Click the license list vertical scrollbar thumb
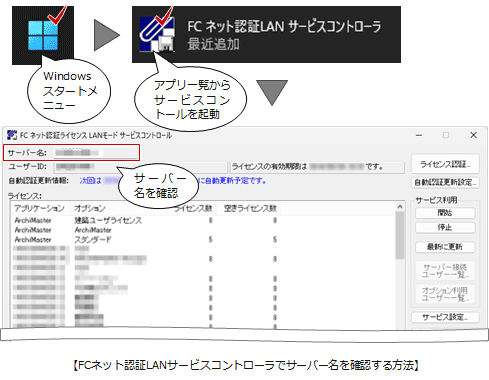 (400, 235)
